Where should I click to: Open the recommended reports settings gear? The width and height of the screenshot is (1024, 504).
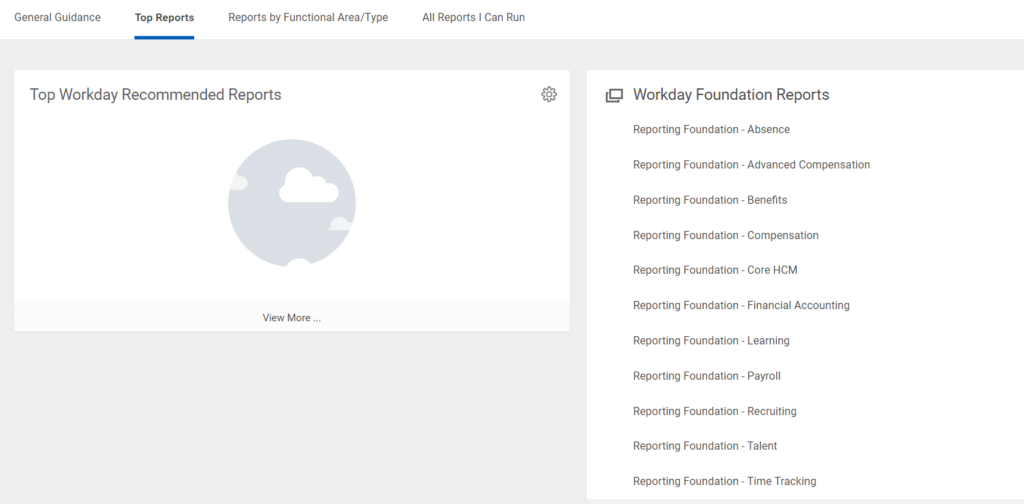click(x=549, y=95)
